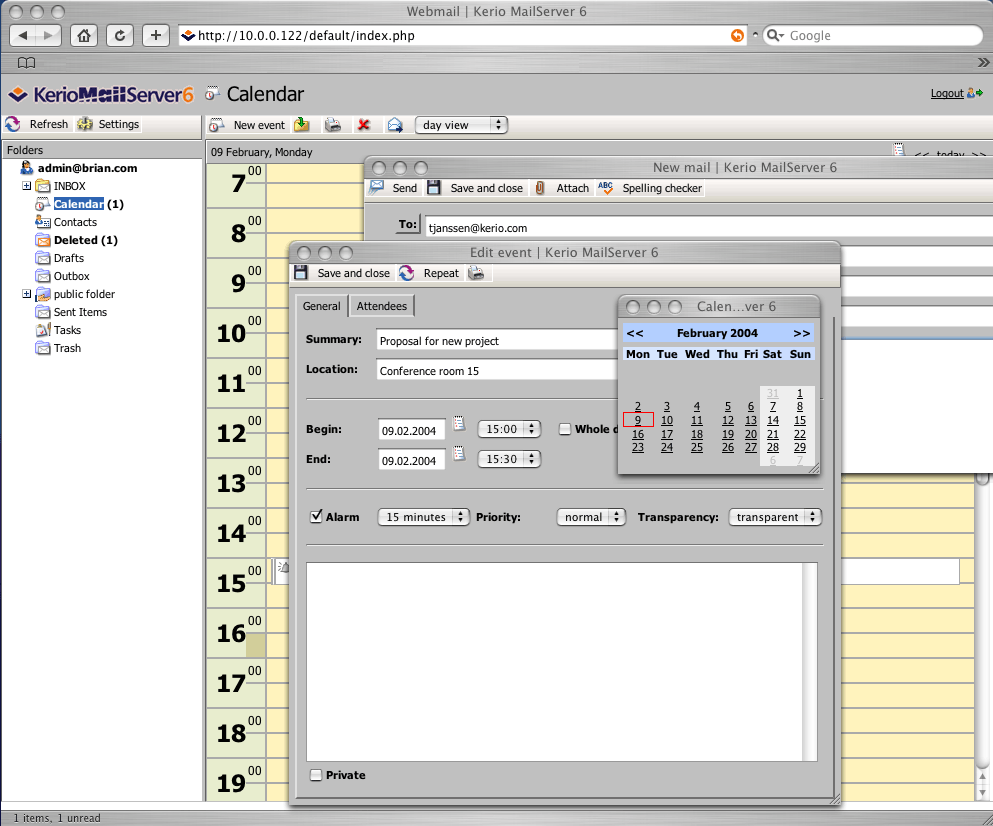Add a bookmark with plus button
Viewport: 993px width, 826px height.
[156, 35]
